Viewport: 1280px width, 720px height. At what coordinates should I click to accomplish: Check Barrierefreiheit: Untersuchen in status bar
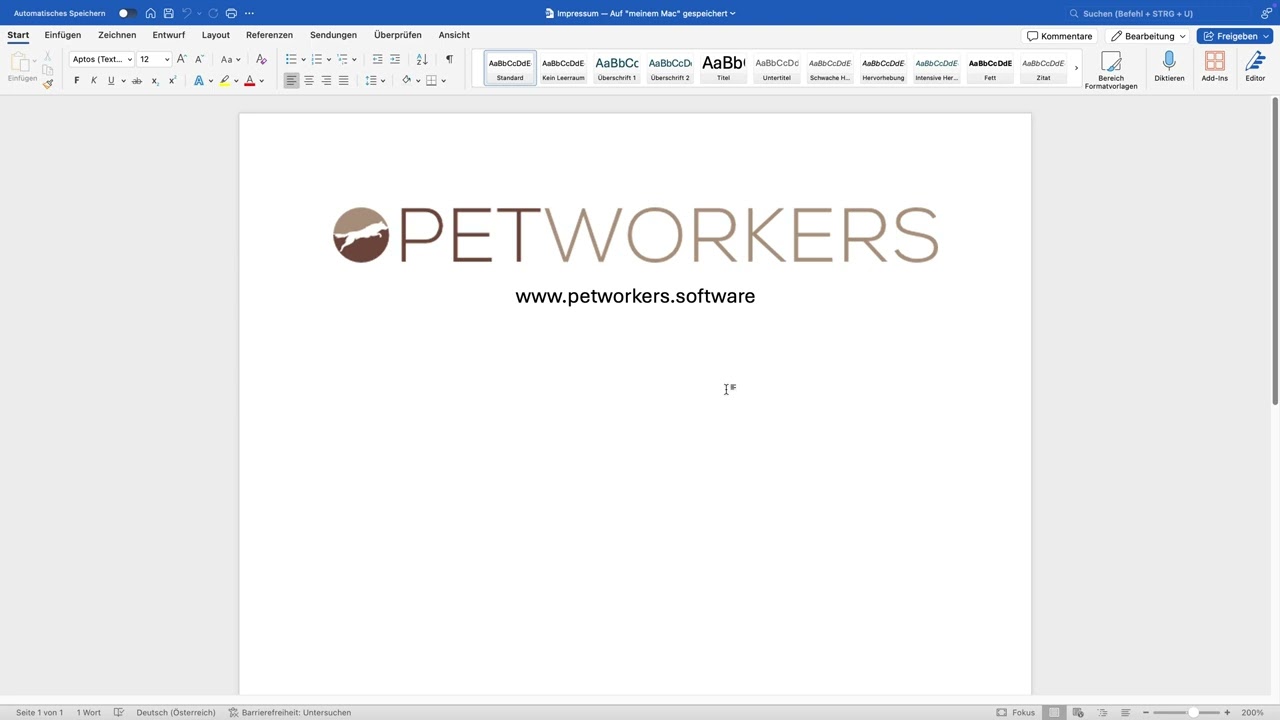tap(290, 712)
